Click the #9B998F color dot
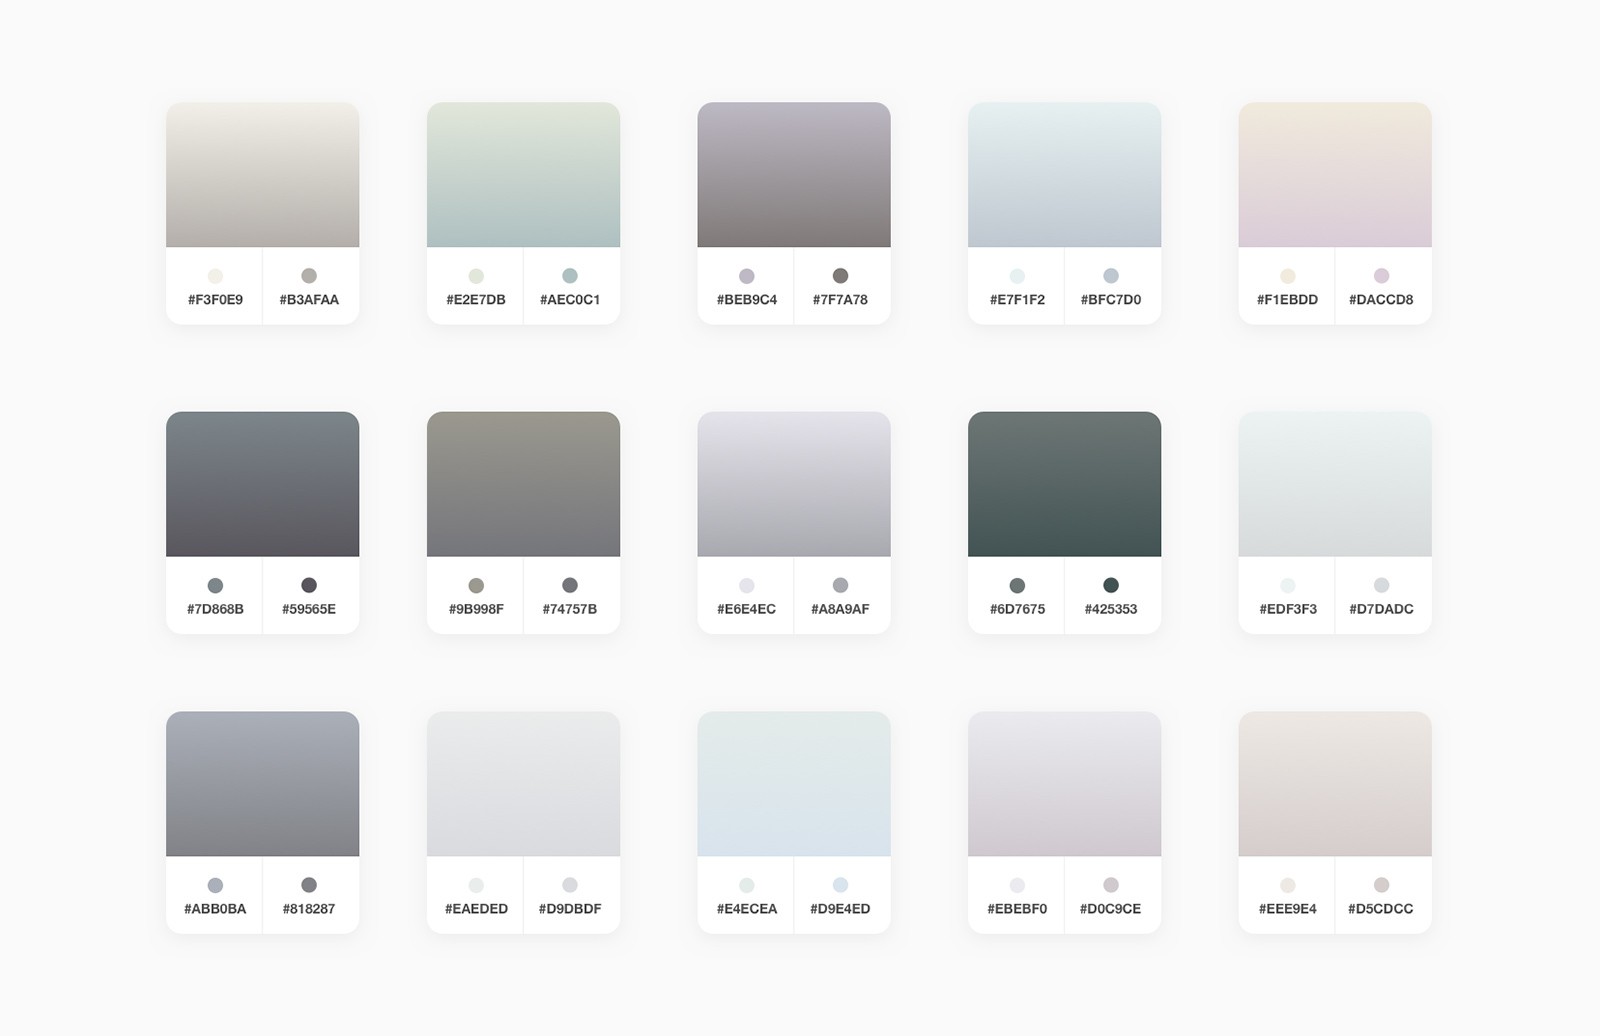This screenshot has height=1036, width=1600. tap(476, 585)
